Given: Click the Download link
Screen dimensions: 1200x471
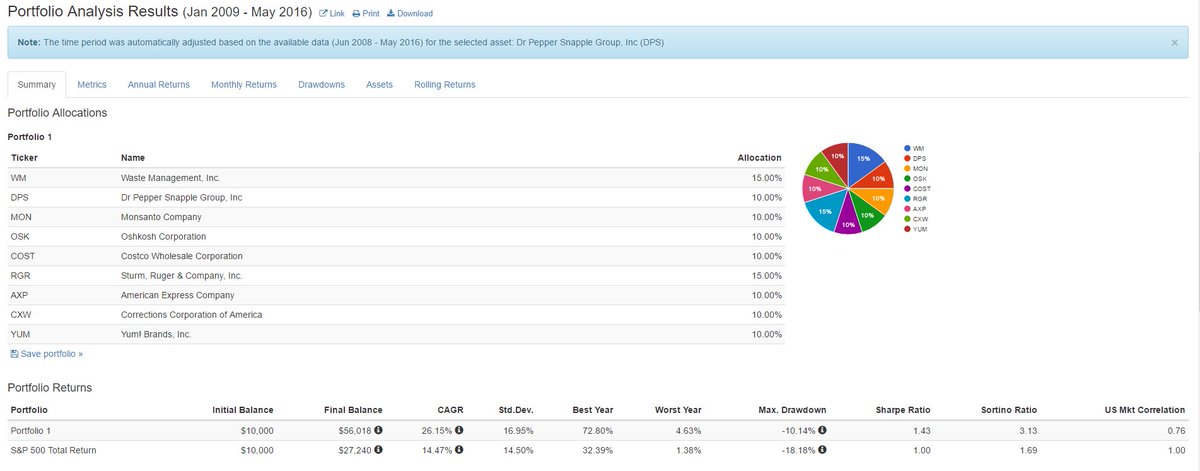Looking at the screenshot, I should tap(414, 14).
